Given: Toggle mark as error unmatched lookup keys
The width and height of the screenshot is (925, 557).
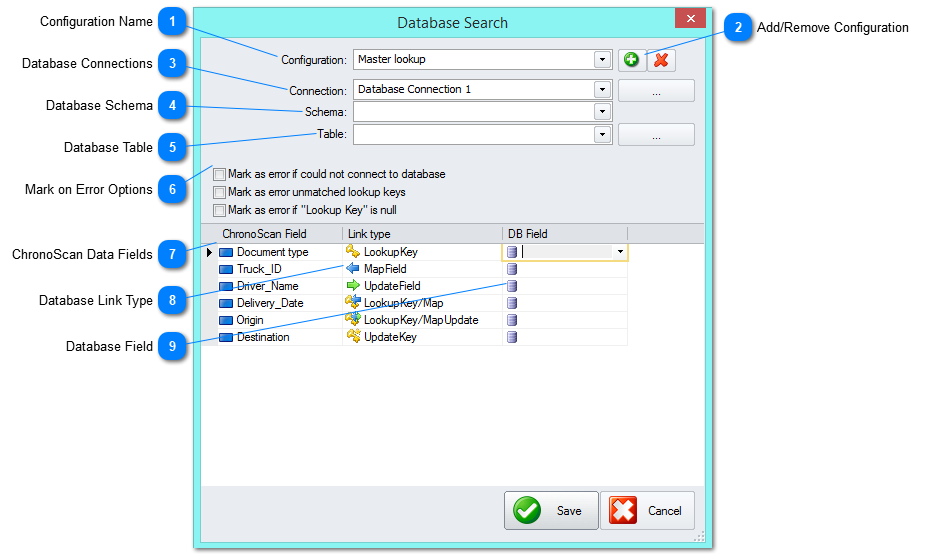Looking at the screenshot, I should point(219,192).
